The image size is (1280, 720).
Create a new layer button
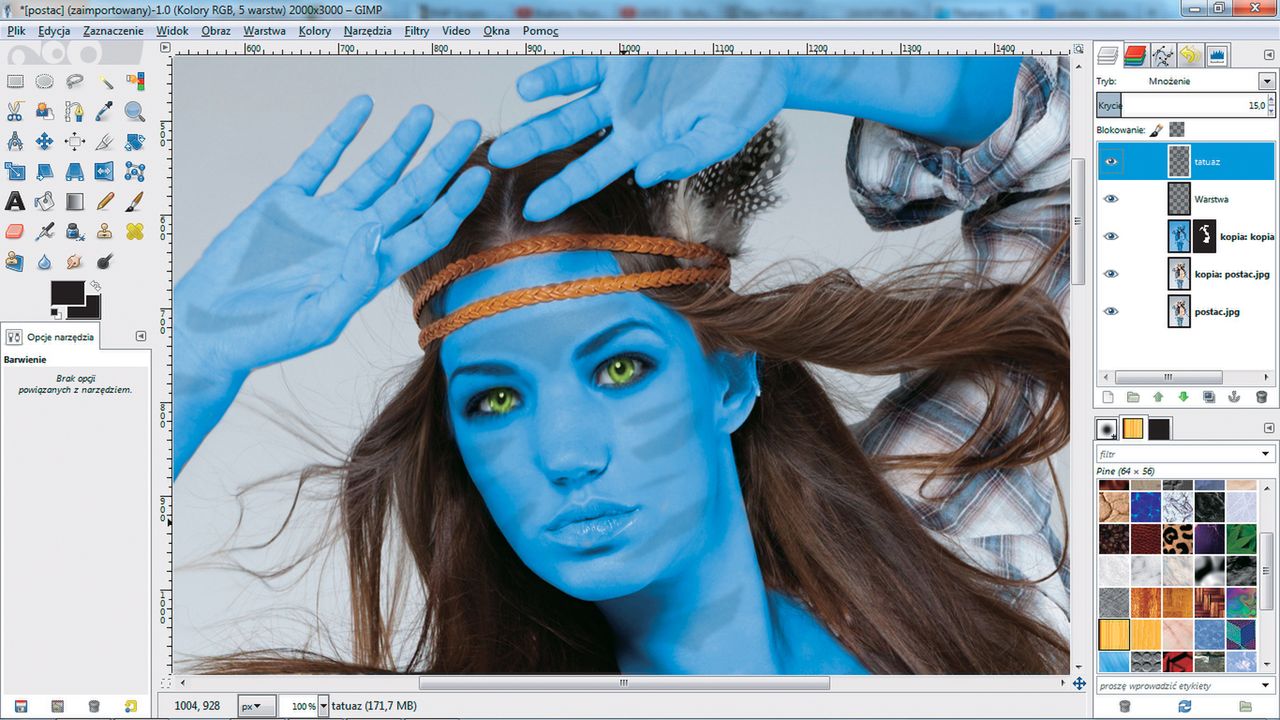click(x=1106, y=397)
